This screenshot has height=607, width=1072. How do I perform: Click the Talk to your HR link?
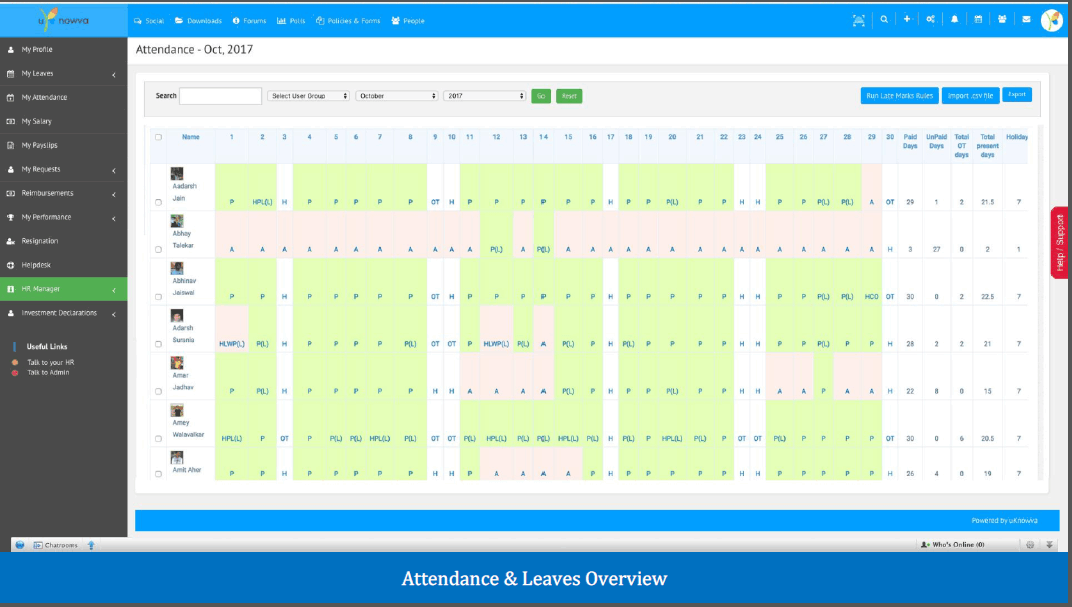click(51, 362)
